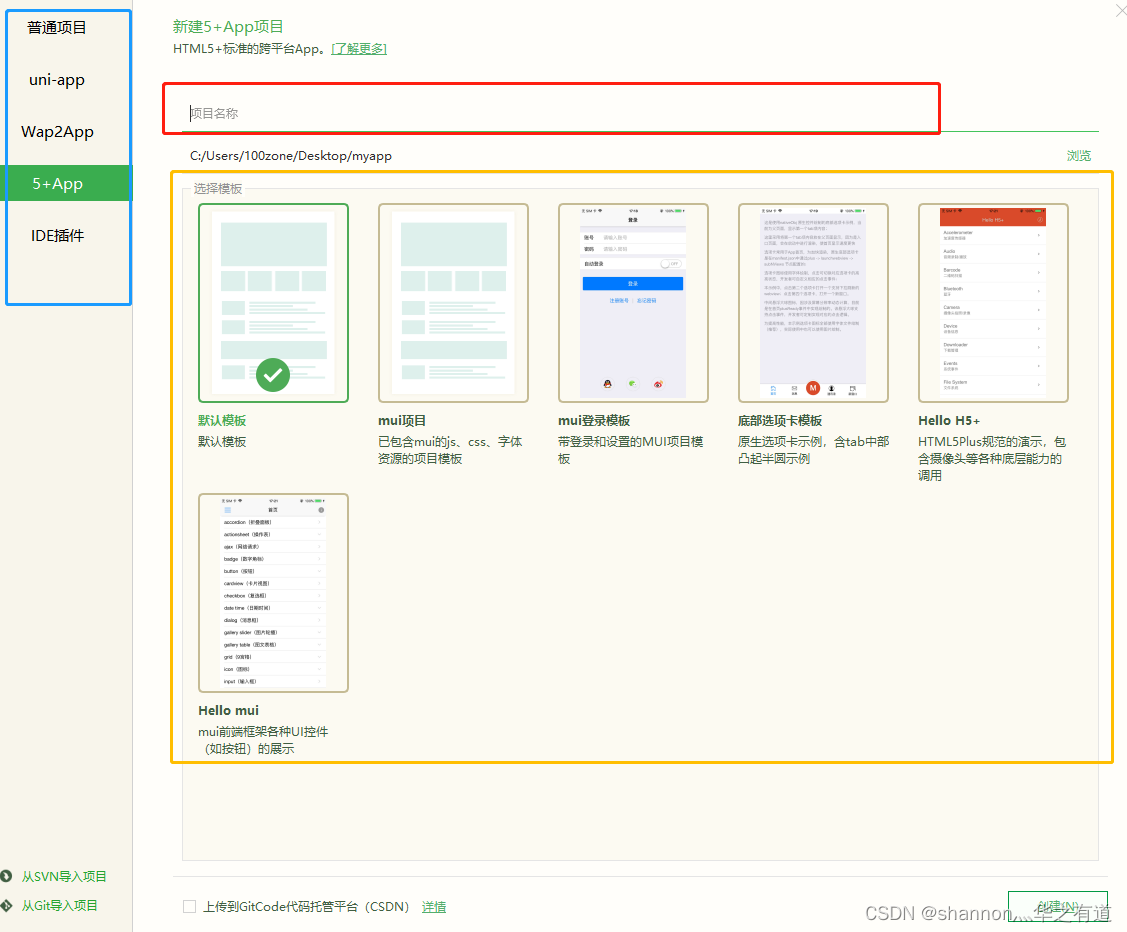The height and width of the screenshot is (932, 1127).
Task: Switch to the Wap2App category
Action: (x=57, y=131)
